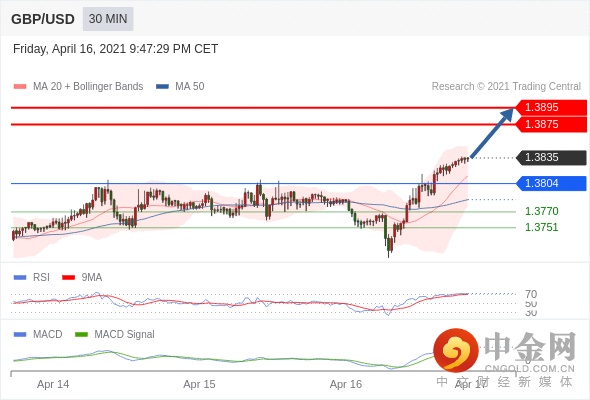Click the MACD legend label

point(48,335)
